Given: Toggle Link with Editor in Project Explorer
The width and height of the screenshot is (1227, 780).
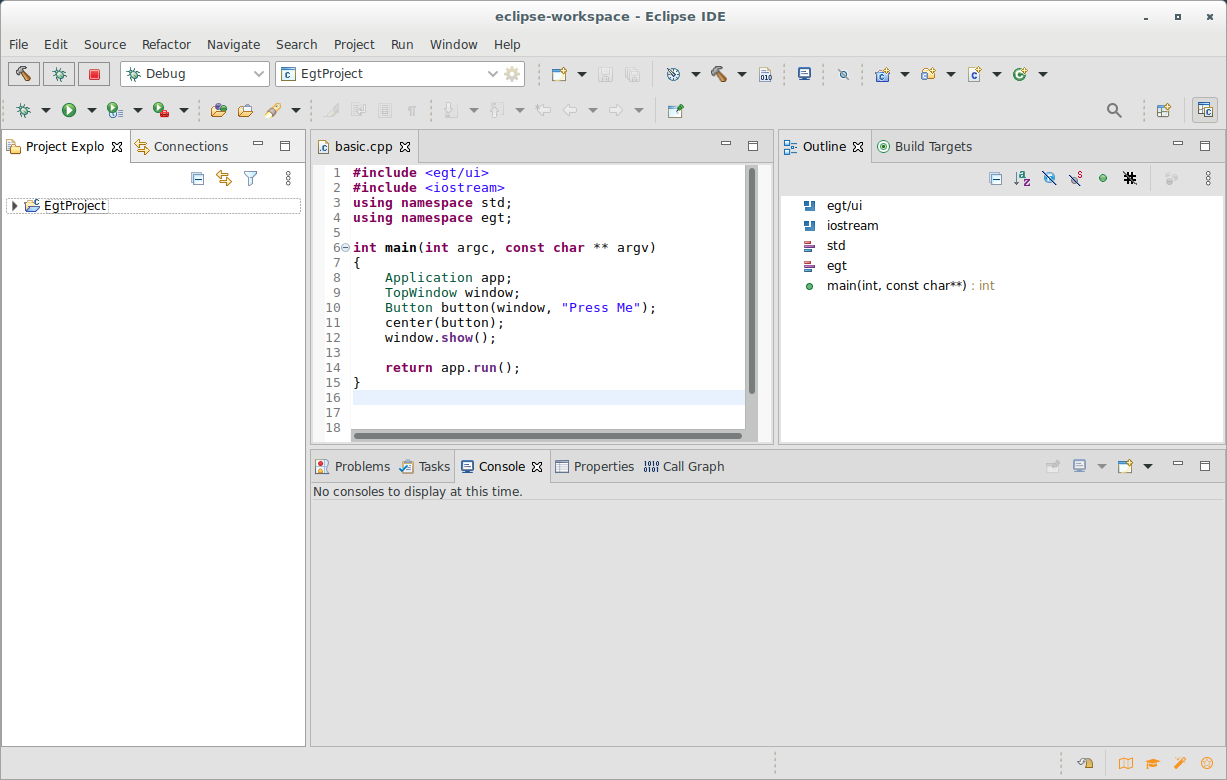Looking at the screenshot, I should (223, 178).
